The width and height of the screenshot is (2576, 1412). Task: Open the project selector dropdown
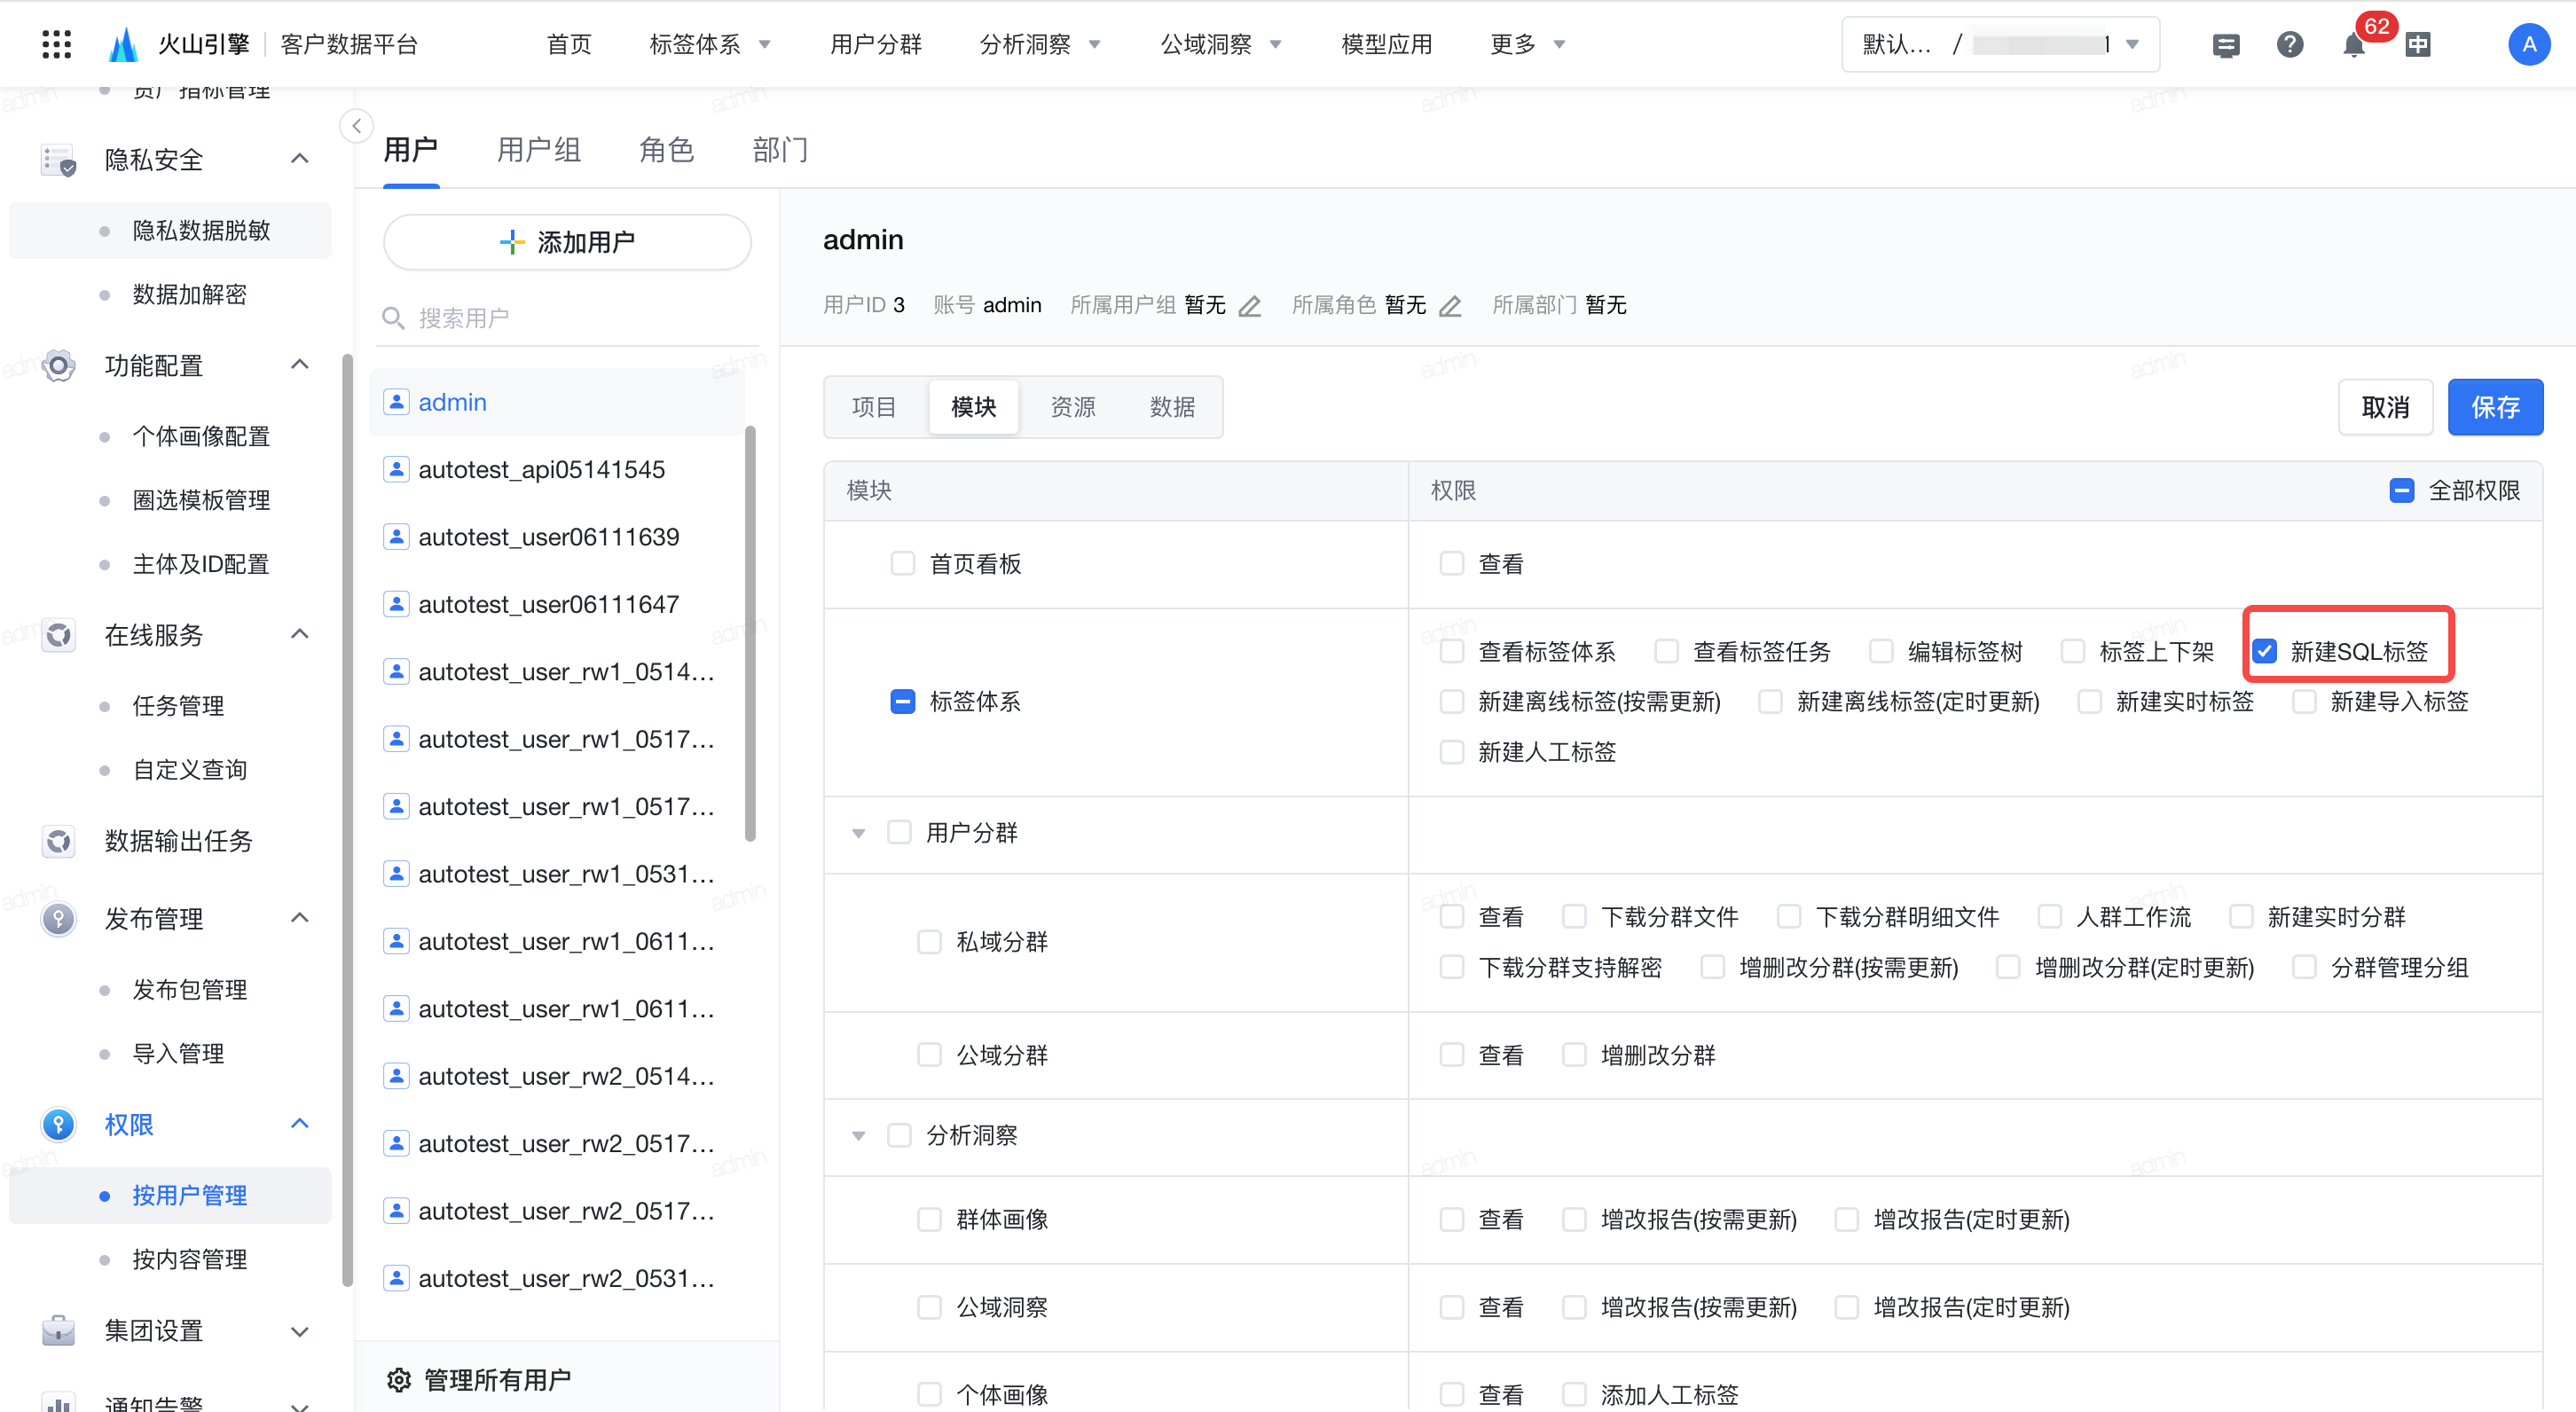point(2000,44)
